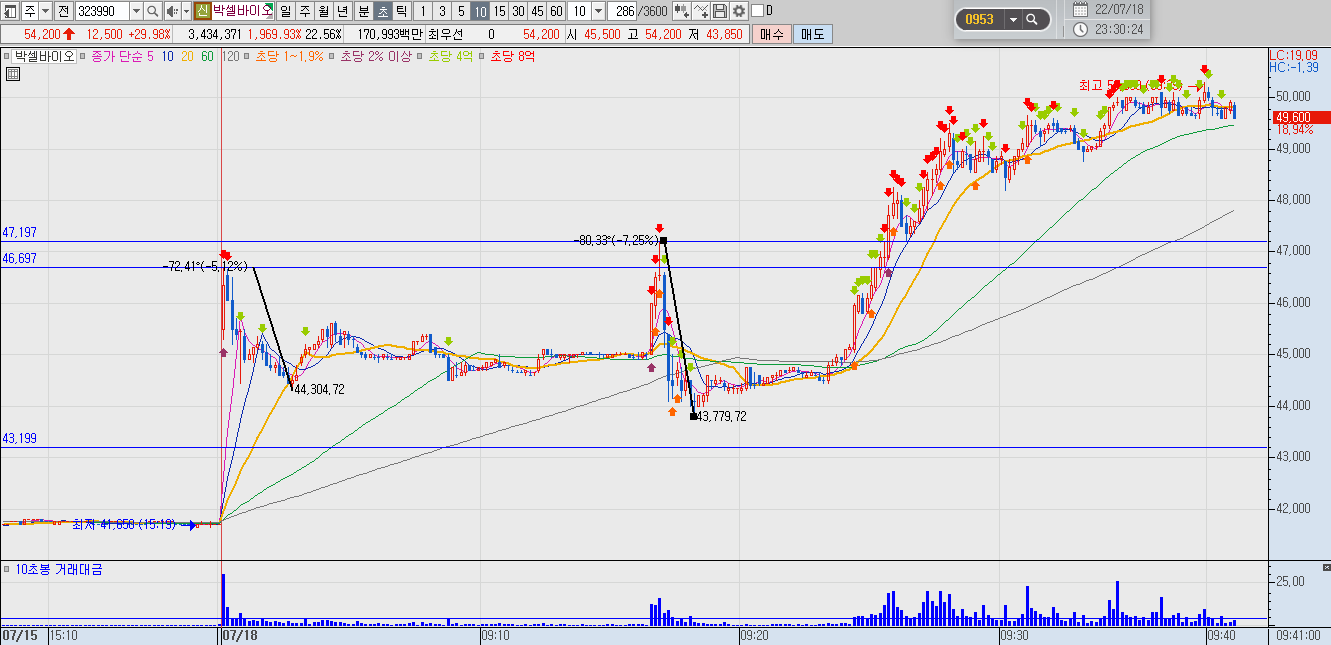This screenshot has width=1331, height=645.
Task: Toggle the 박셀바이오 series marker in legend
Action: (7, 57)
